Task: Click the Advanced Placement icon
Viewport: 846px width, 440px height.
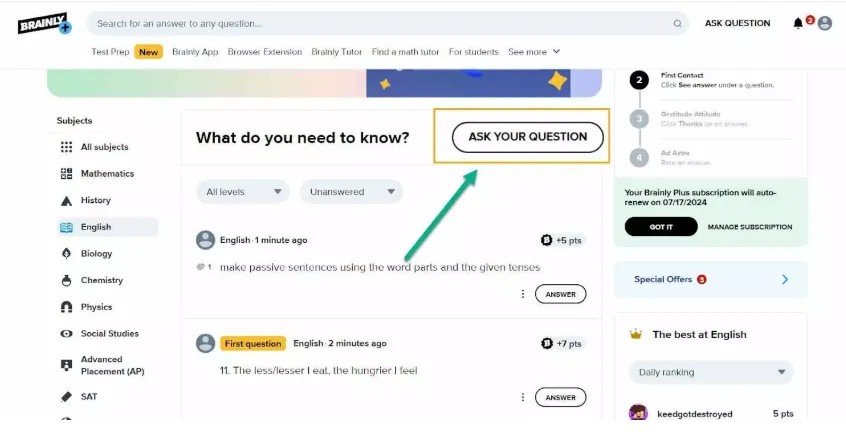Action: [66, 366]
